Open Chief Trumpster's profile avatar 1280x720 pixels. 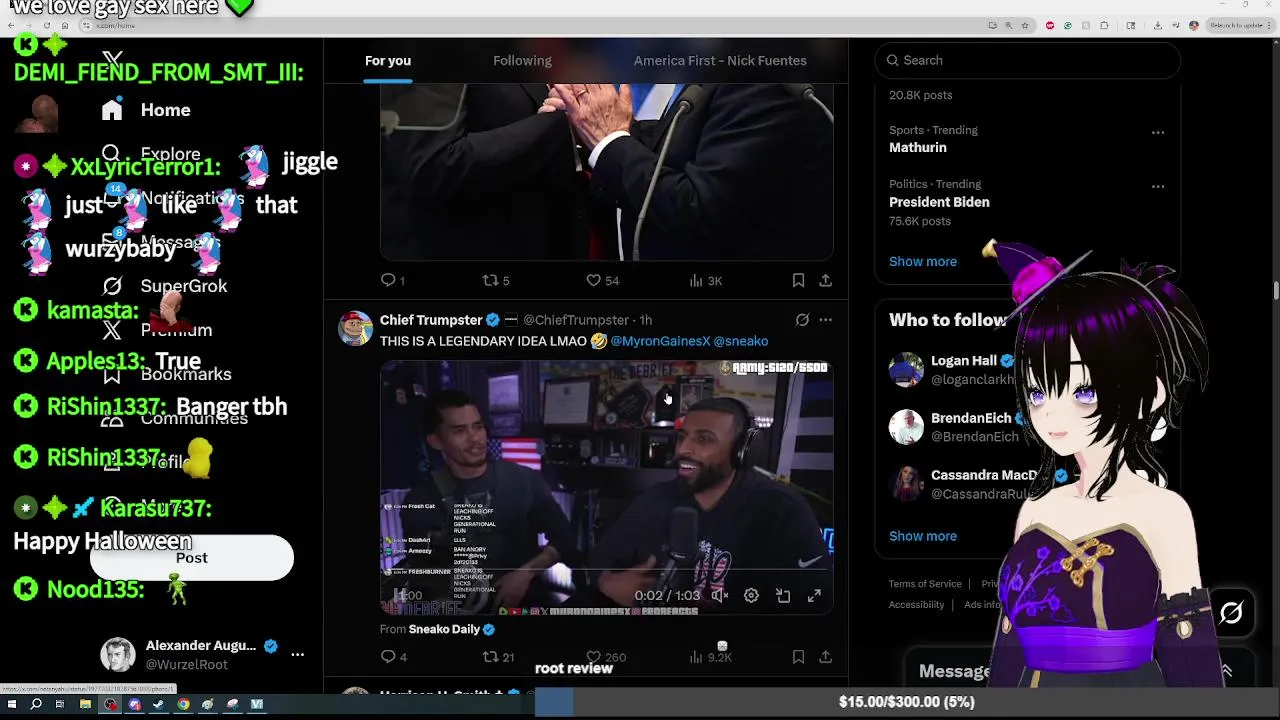click(356, 328)
